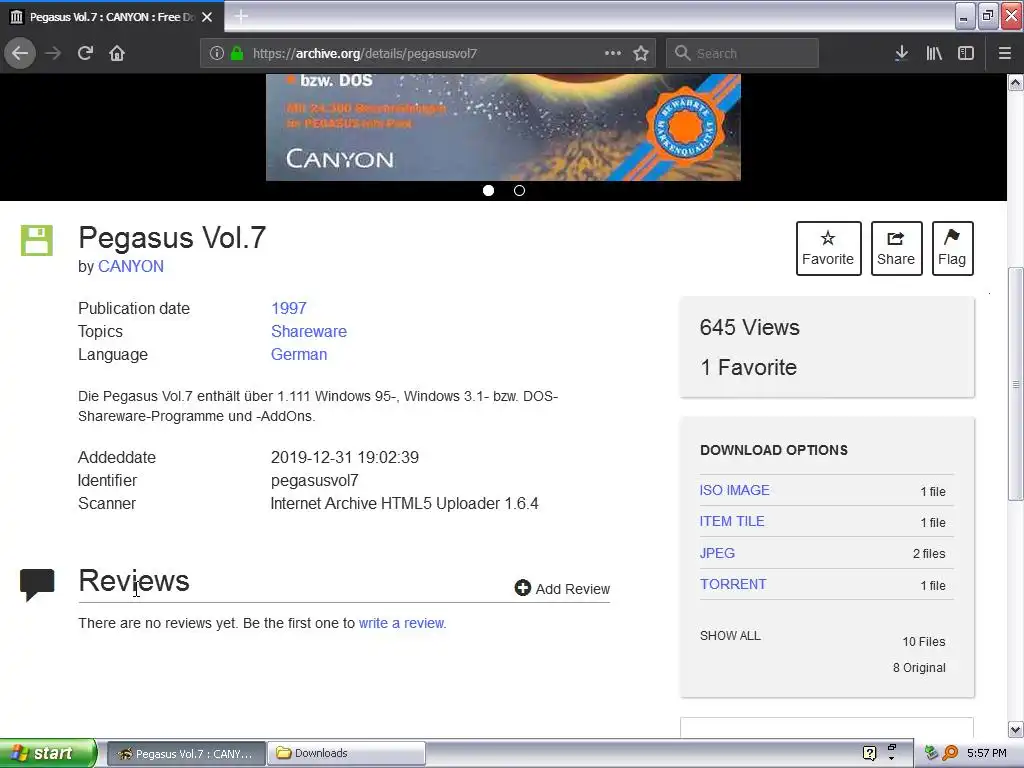Click the Reviews speech bubble icon
This screenshot has height=768, width=1024.
coord(37,584)
